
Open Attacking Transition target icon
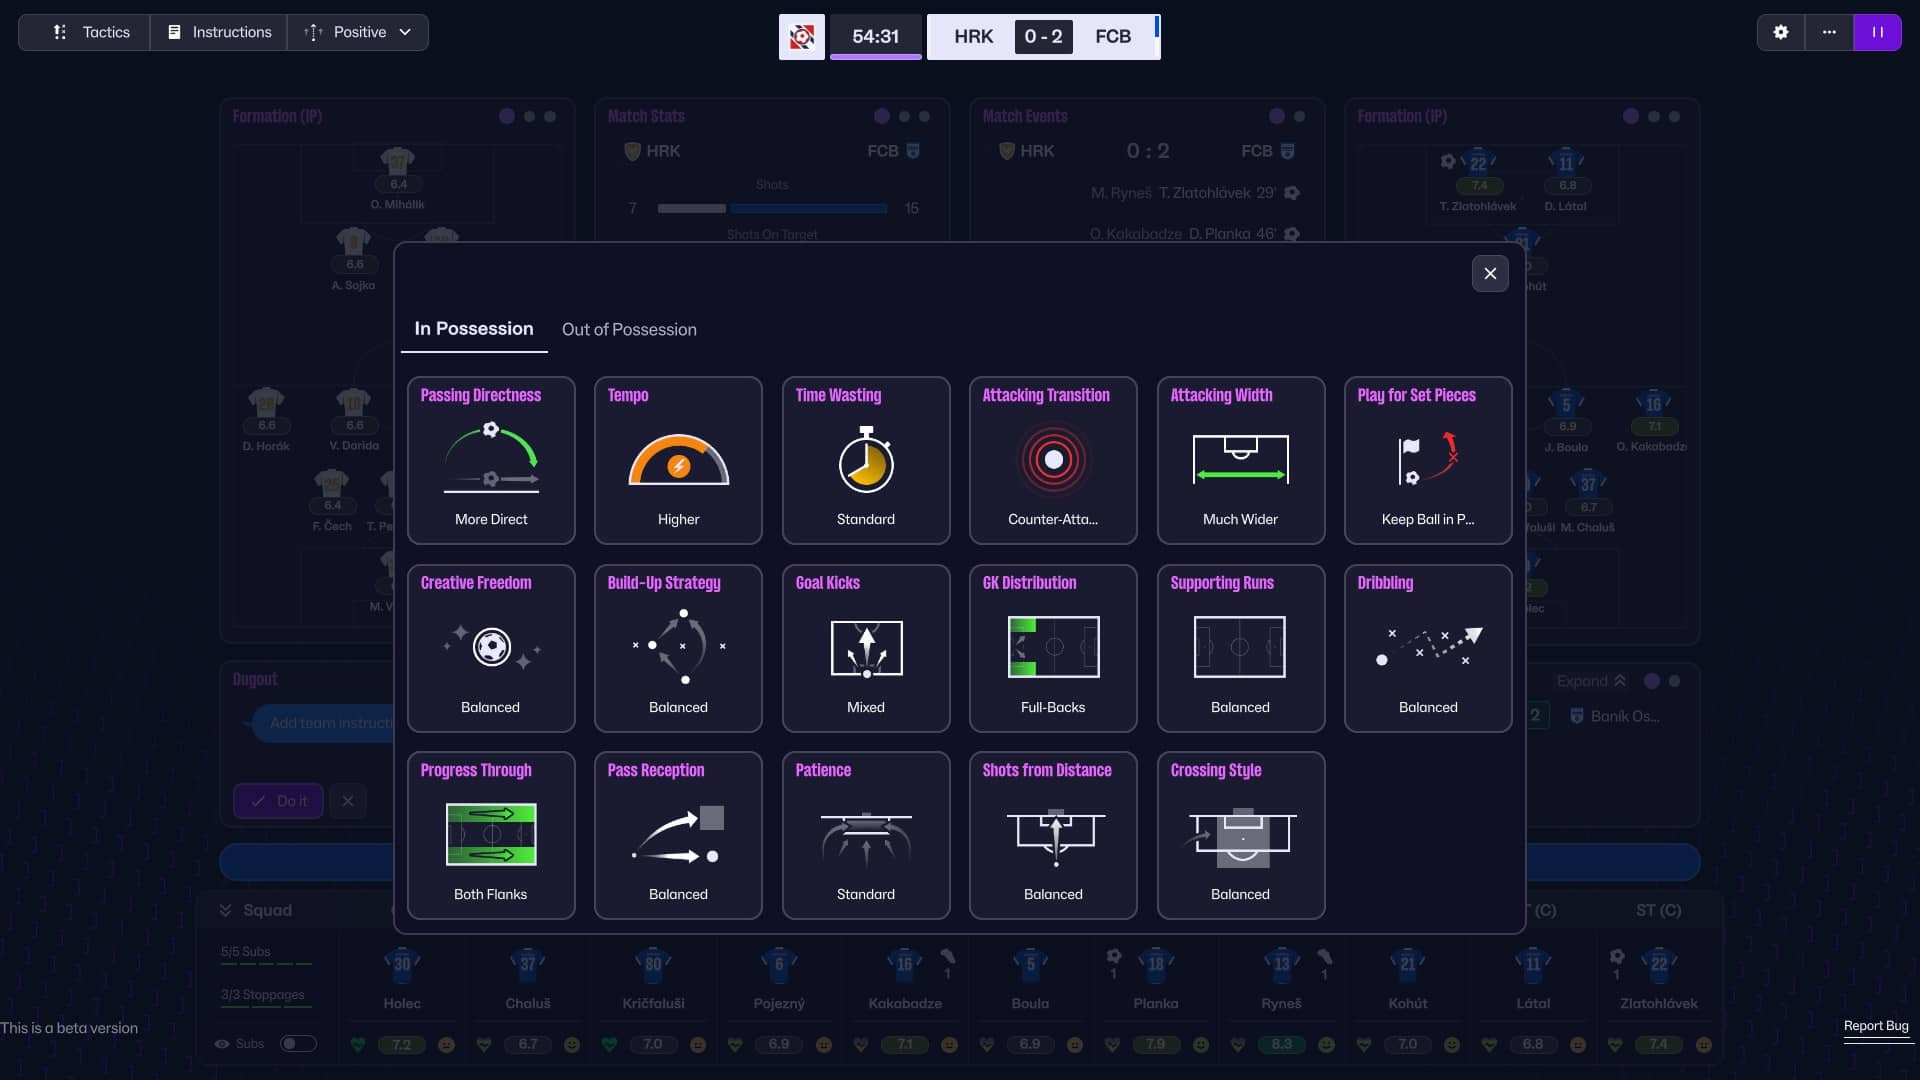click(1053, 460)
